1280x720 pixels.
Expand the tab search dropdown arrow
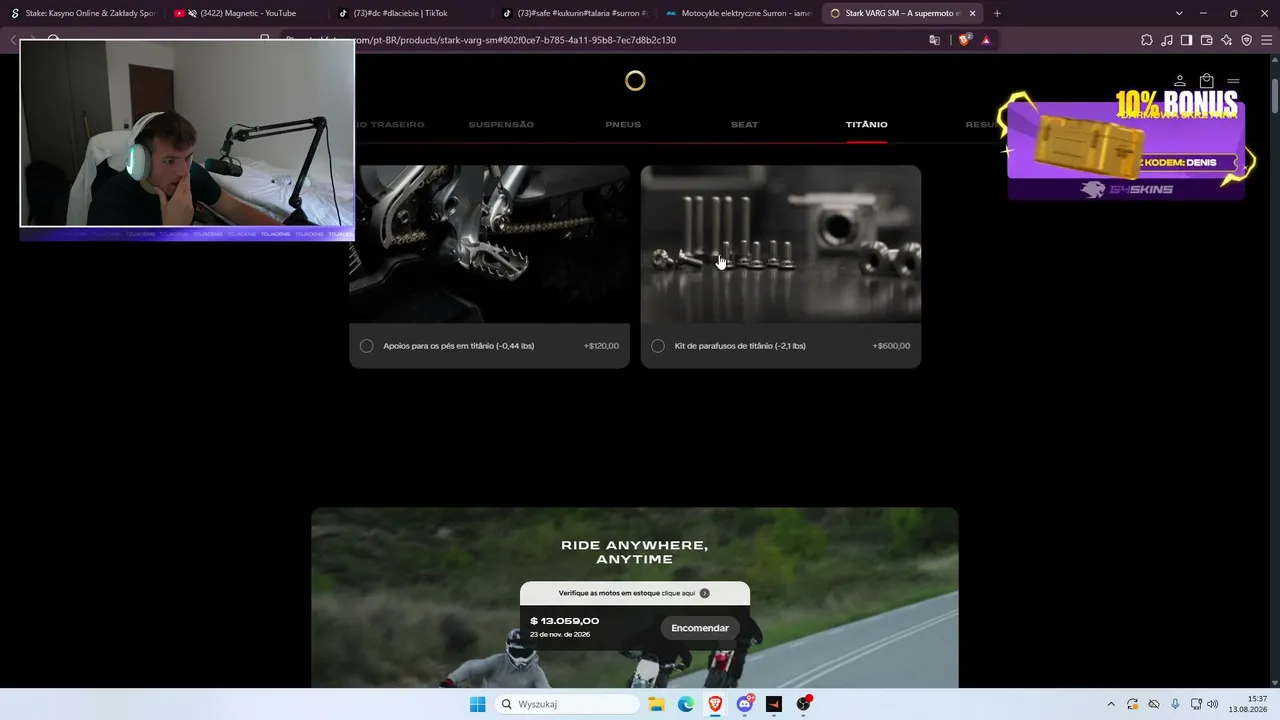tap(1179, 13)
